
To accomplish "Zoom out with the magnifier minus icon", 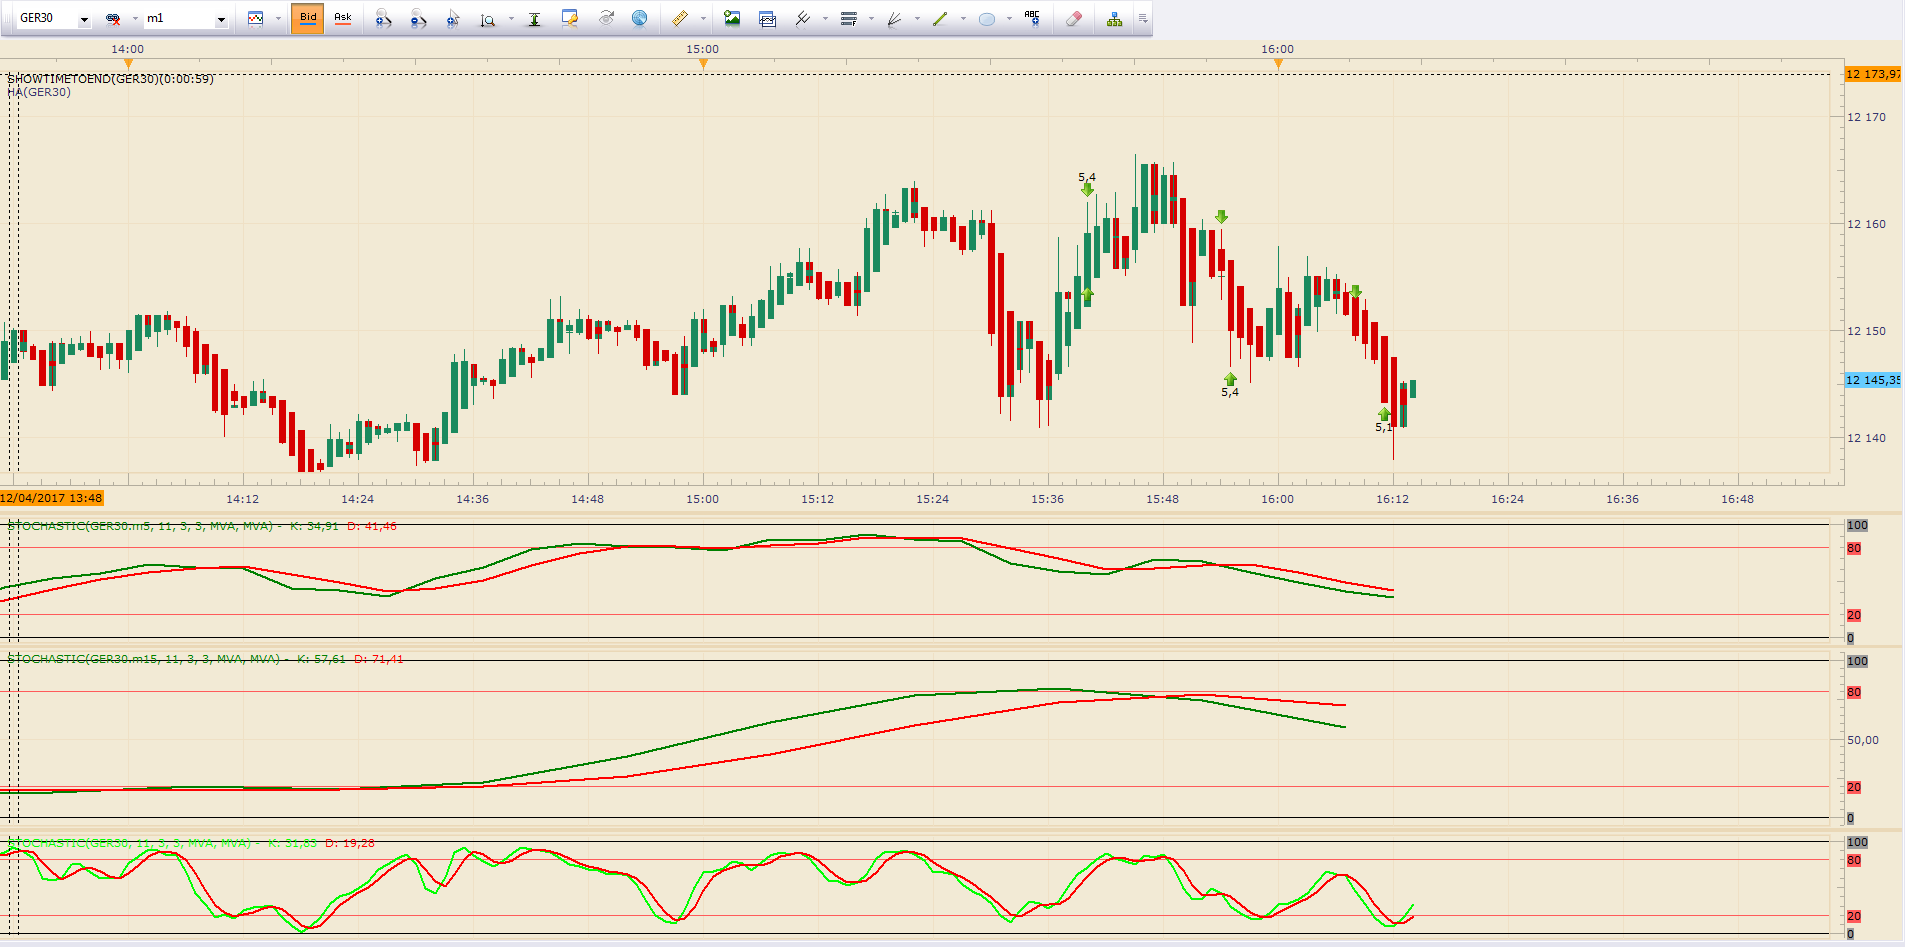I will (x=418, y=19).
